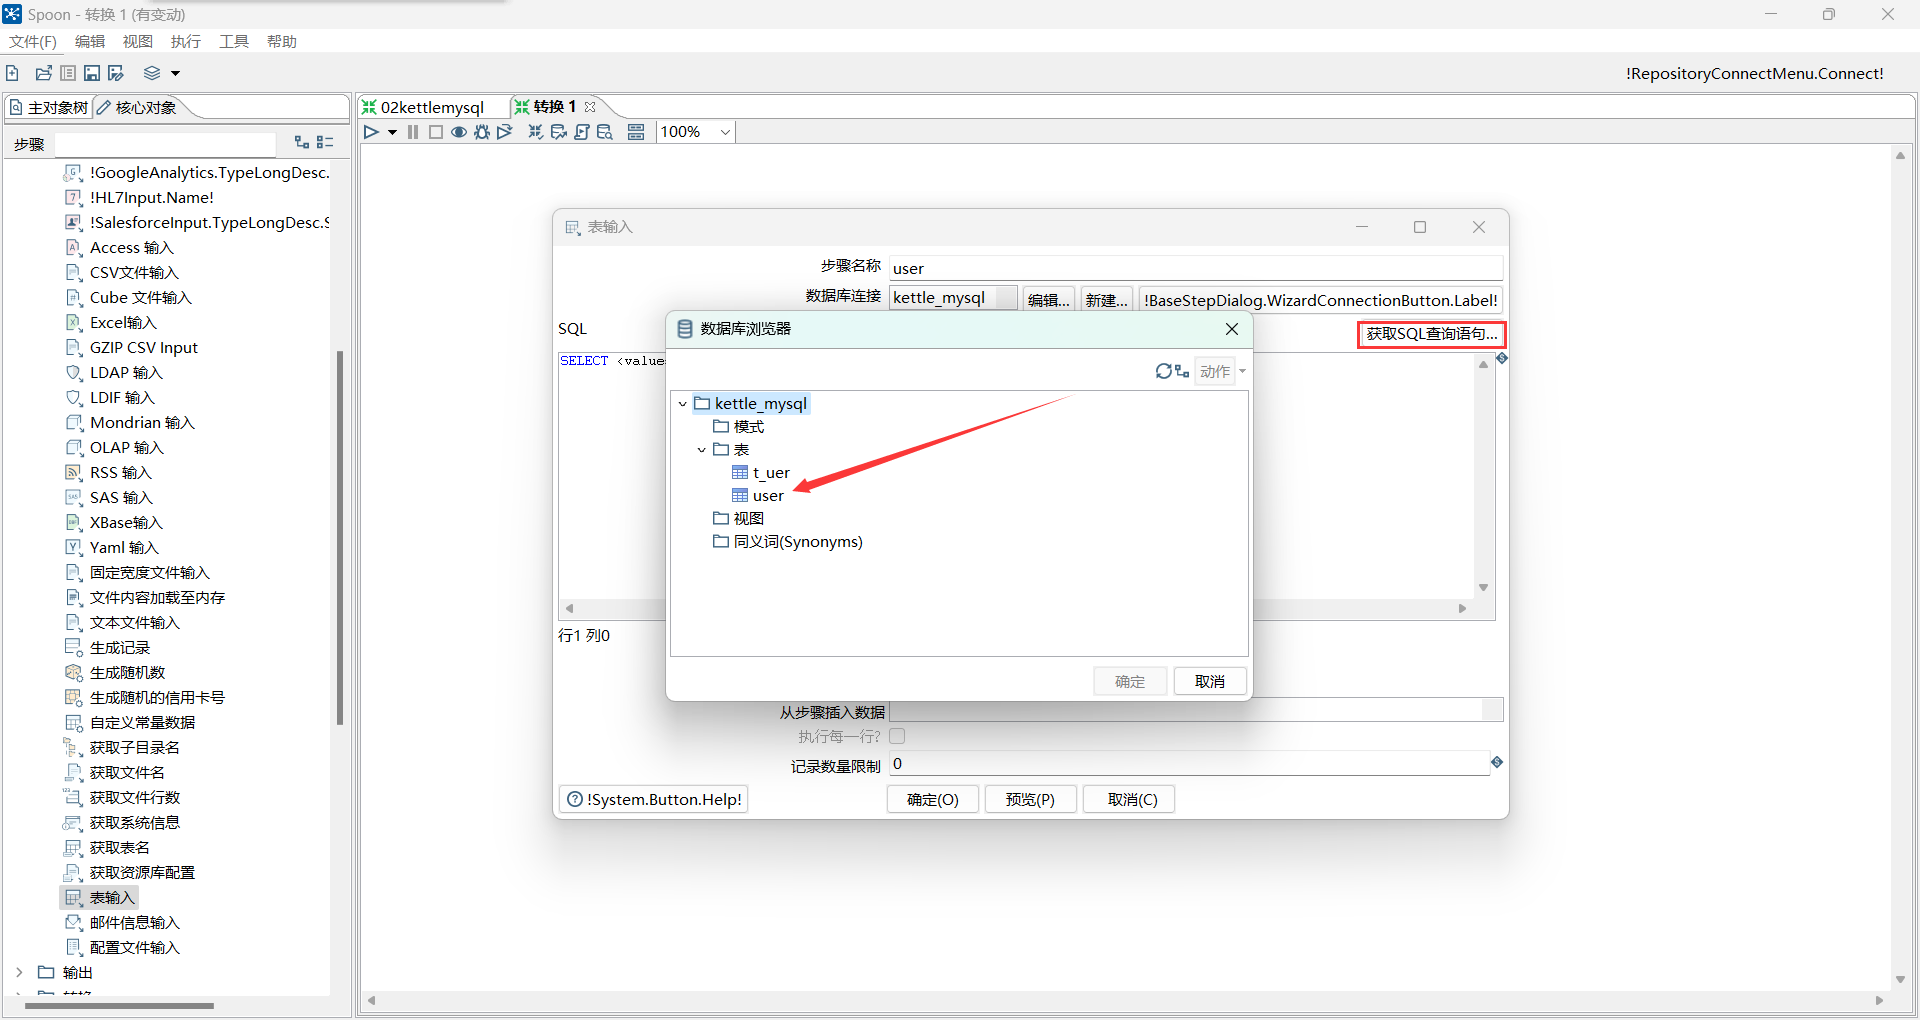Select the user table in database browser
Image resolution: width=1920 pixels, height=1020 pixels.
[x=767, y=496]
